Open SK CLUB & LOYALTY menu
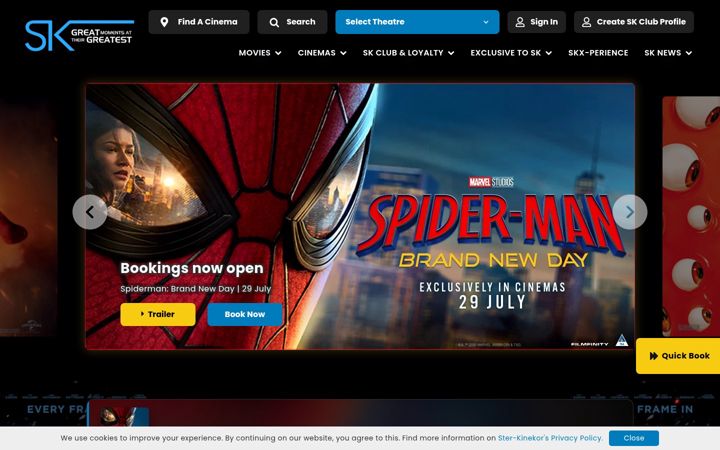The width and height of the screenshot is (720, 450). pyautogui.click(x=403, y=53)
